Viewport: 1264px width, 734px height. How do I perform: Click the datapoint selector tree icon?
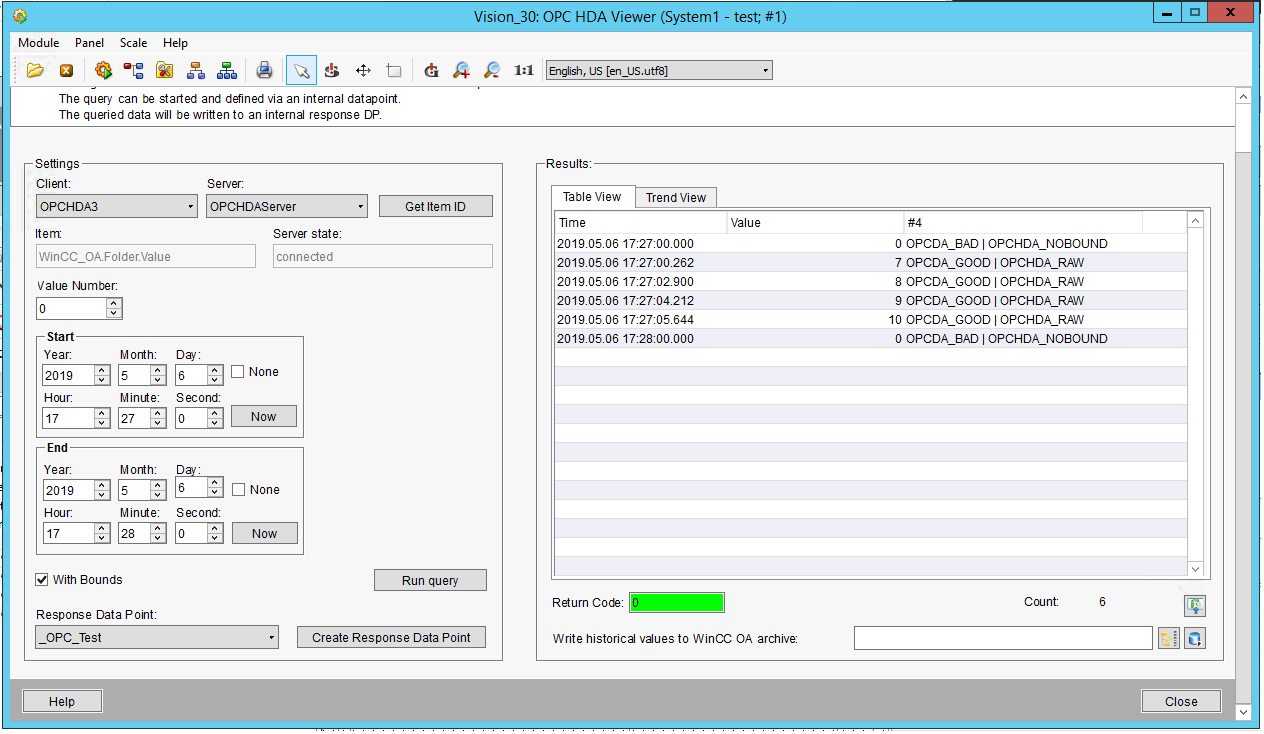coord(1169,638)
